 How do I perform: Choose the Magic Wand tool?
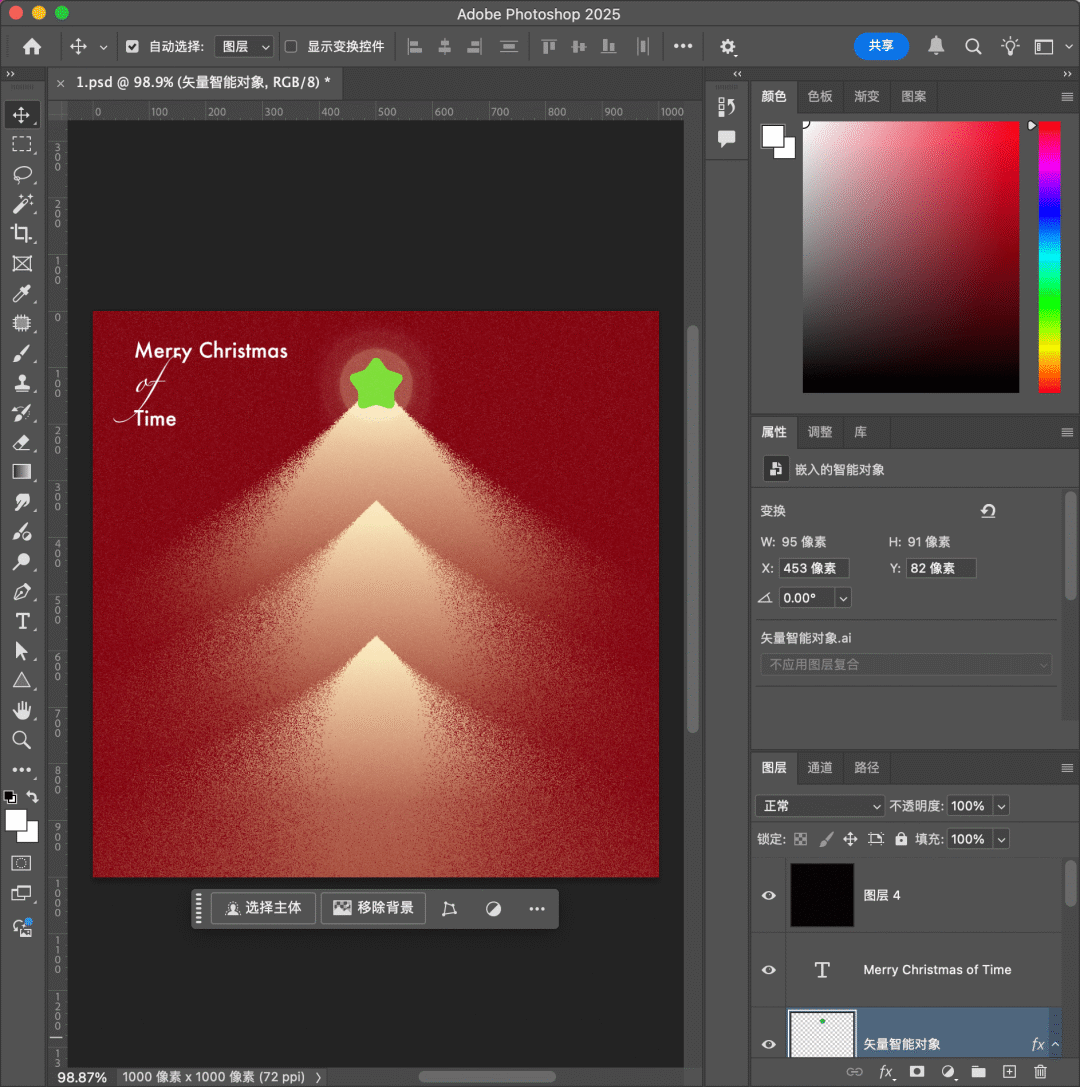point(22,204)
